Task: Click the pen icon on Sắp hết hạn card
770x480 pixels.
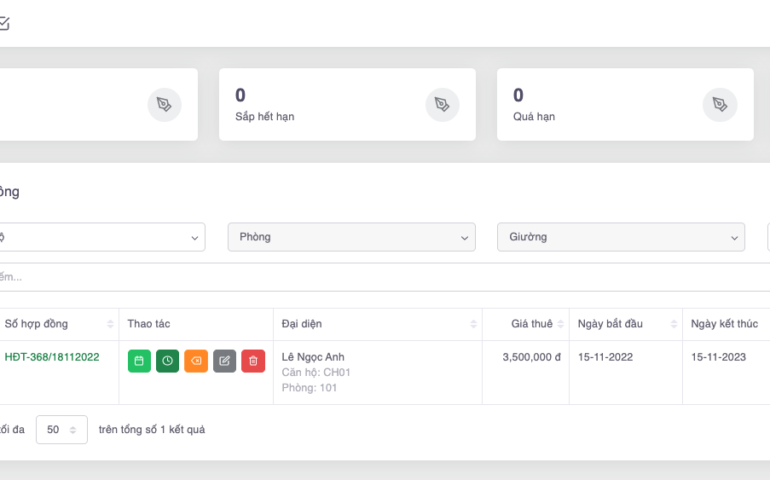Action: click(x=442, y=105)
